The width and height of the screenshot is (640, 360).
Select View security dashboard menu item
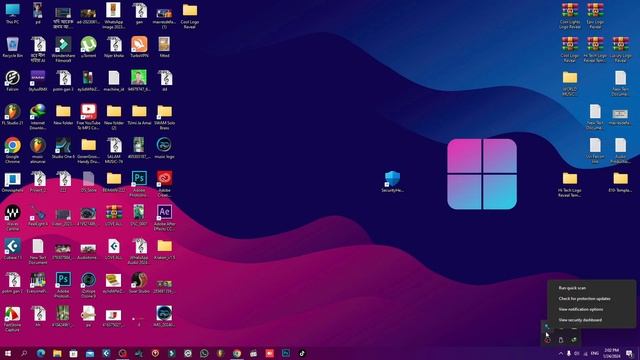[580, 320]
